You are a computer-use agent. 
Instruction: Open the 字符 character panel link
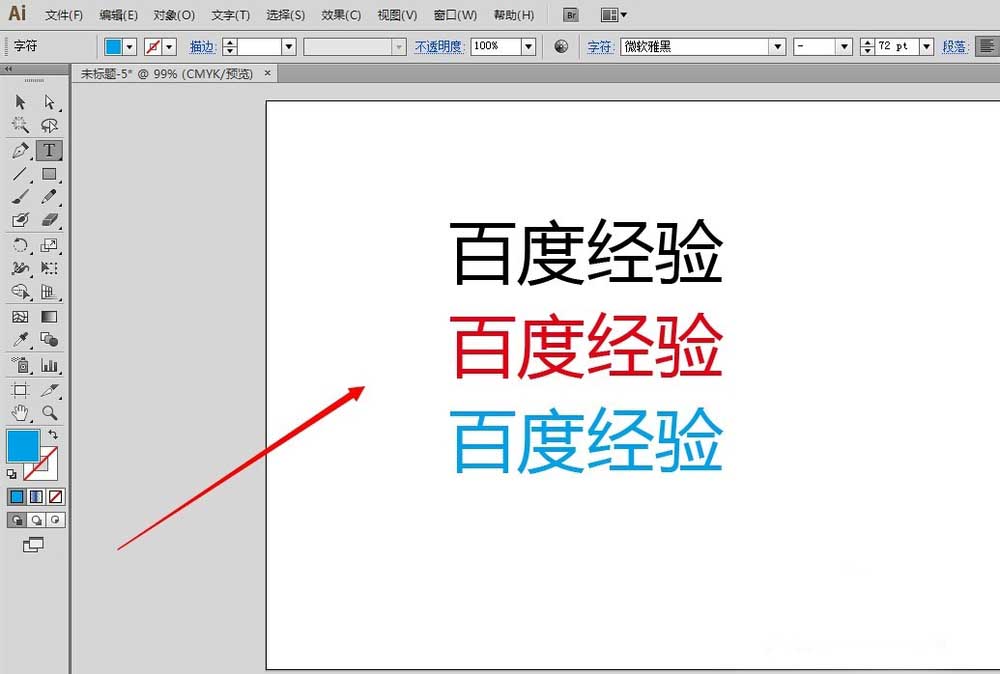[601, 47]
